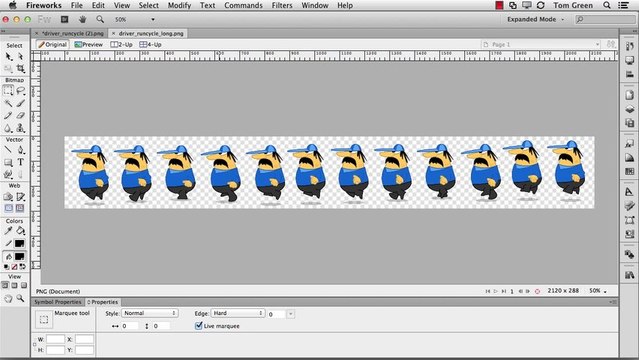Set default stroke and fill colors

coord(6,267)
